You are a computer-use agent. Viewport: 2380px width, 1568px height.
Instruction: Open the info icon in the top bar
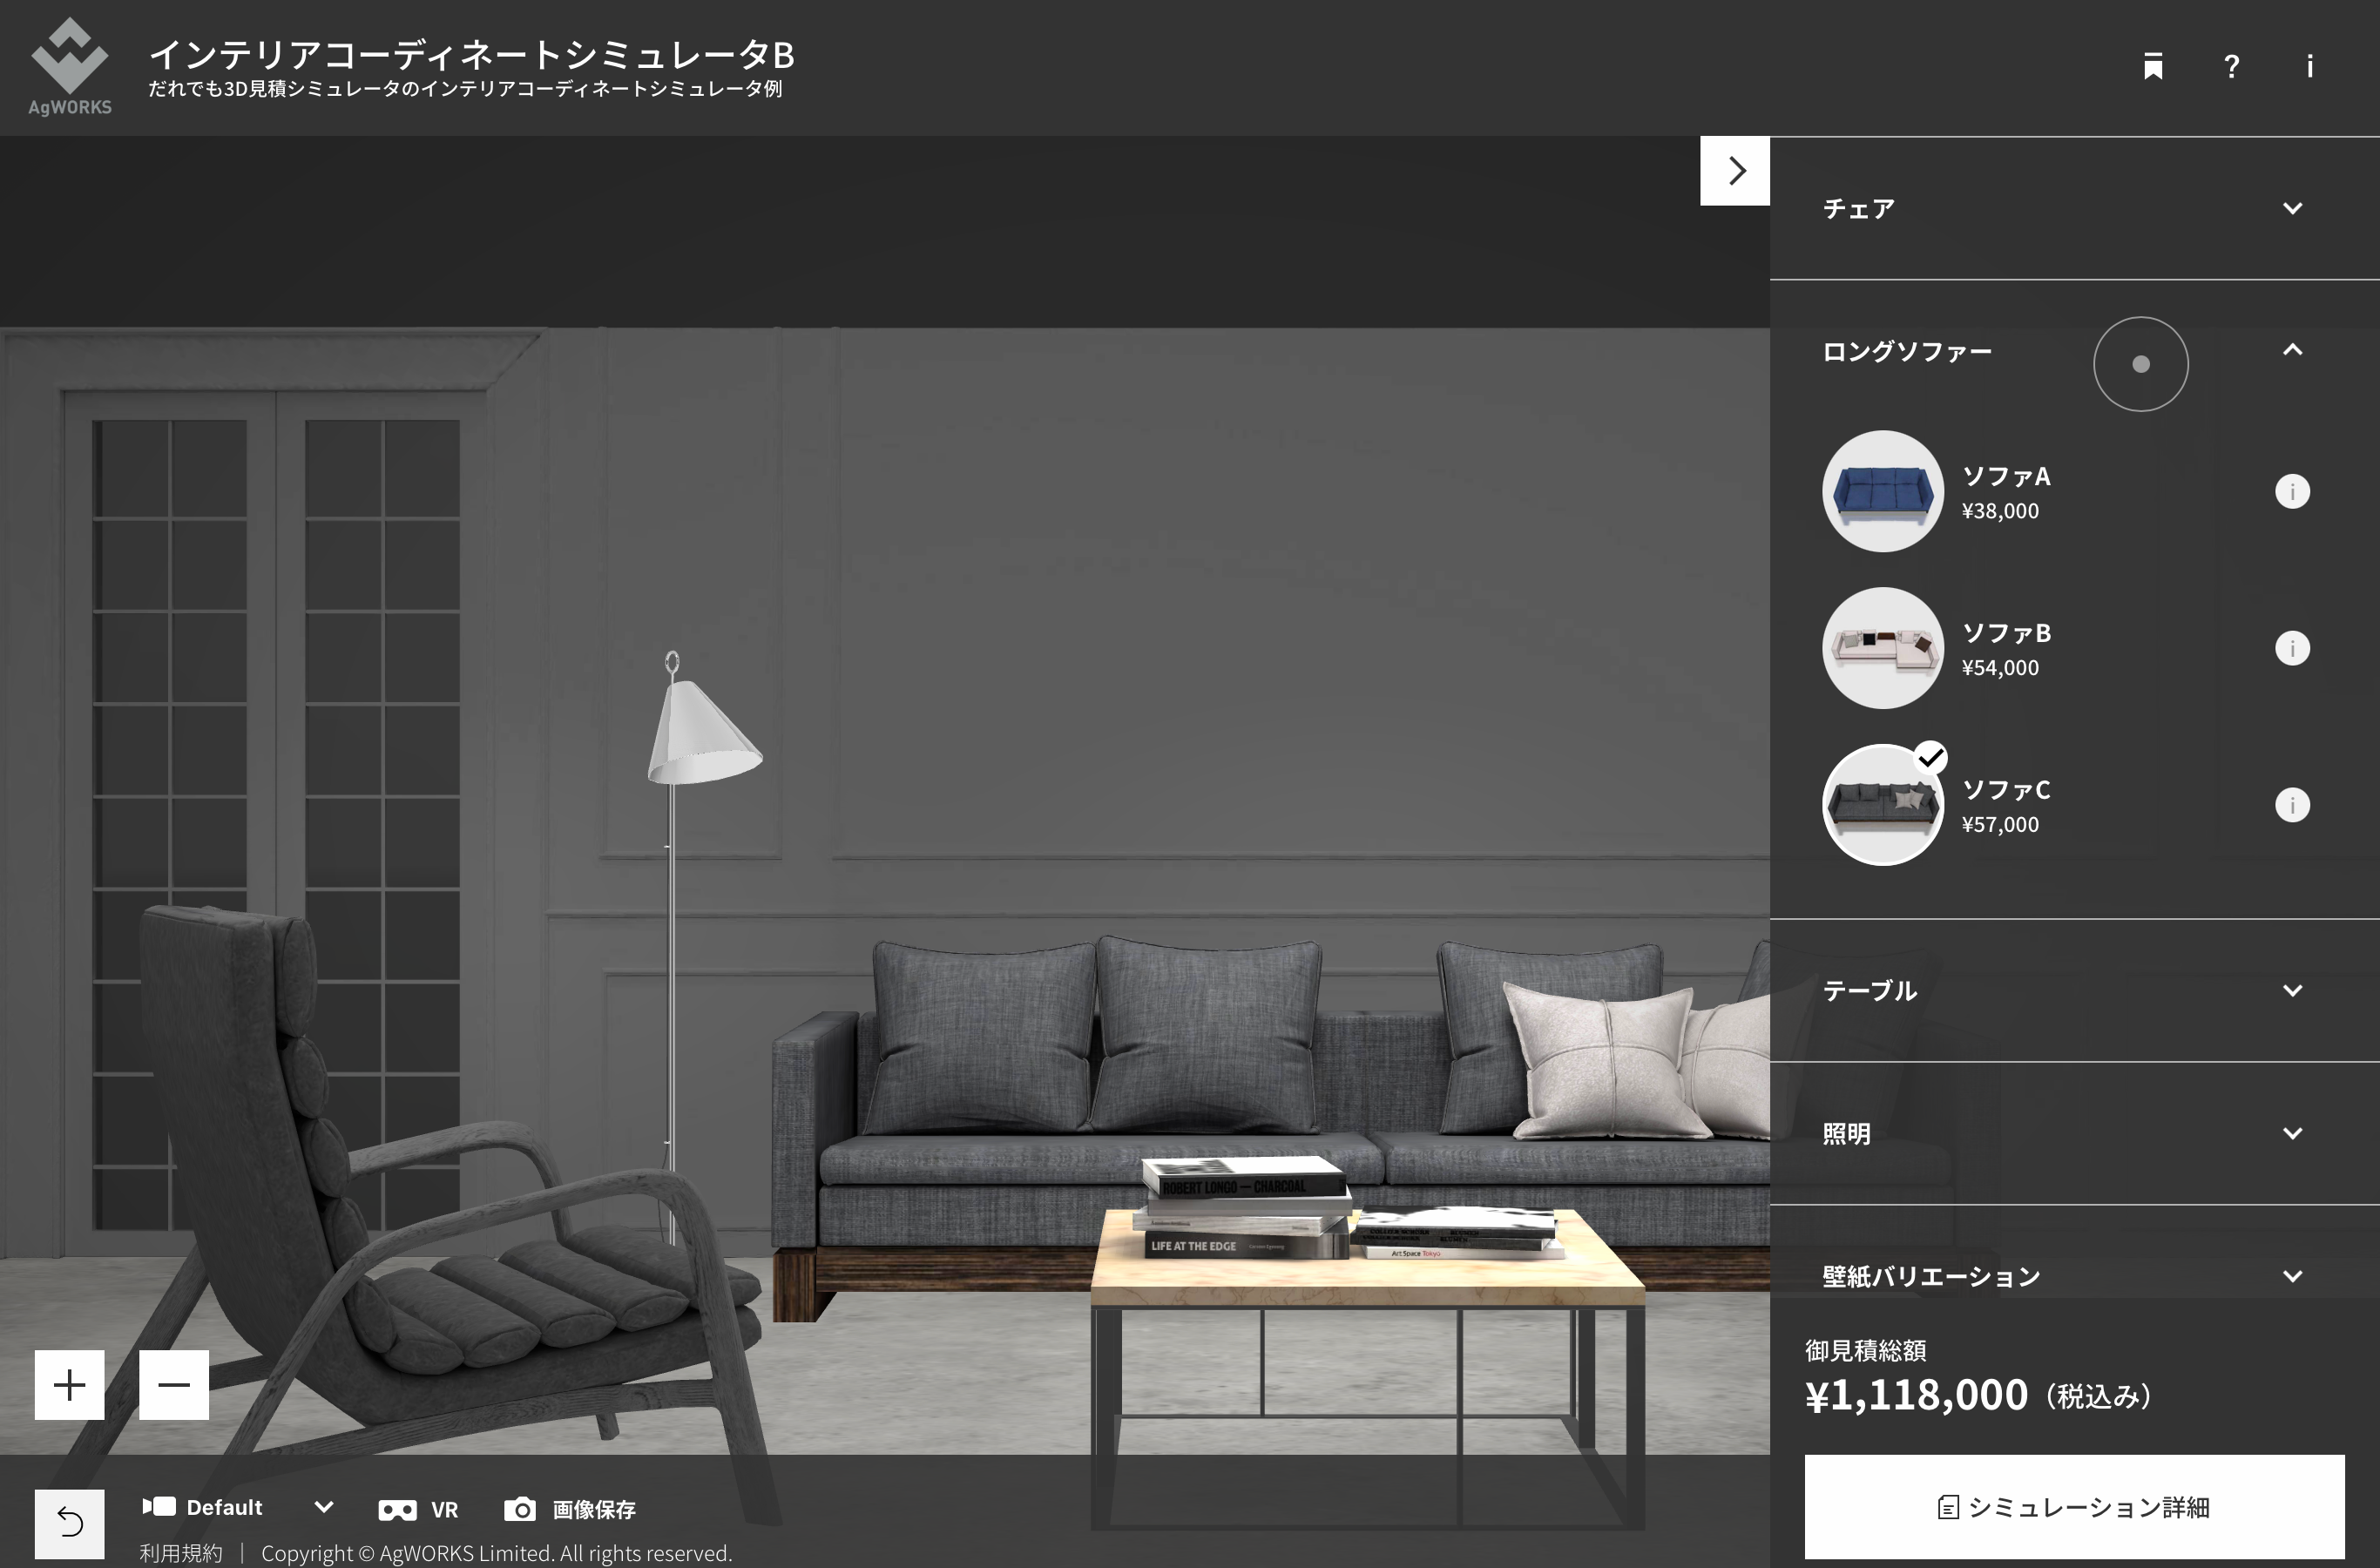(2310, 66)
